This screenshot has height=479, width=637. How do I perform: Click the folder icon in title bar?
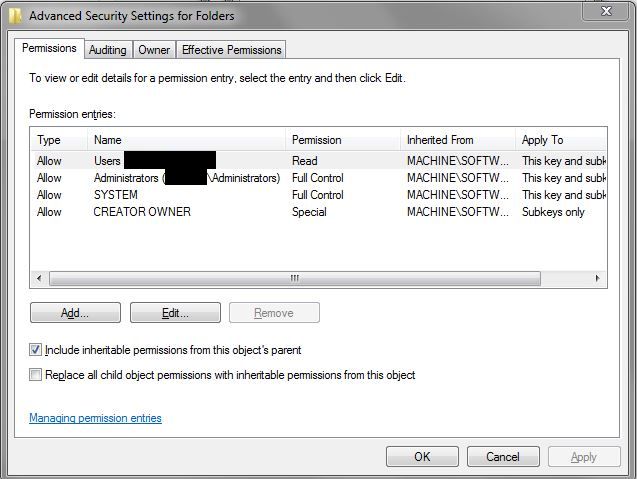15,15
